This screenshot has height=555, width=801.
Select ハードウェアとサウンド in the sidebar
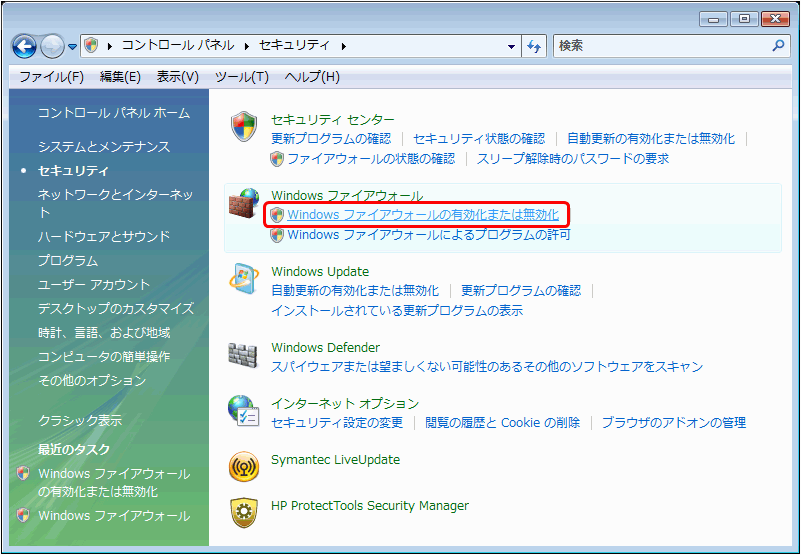pos(104,237)
